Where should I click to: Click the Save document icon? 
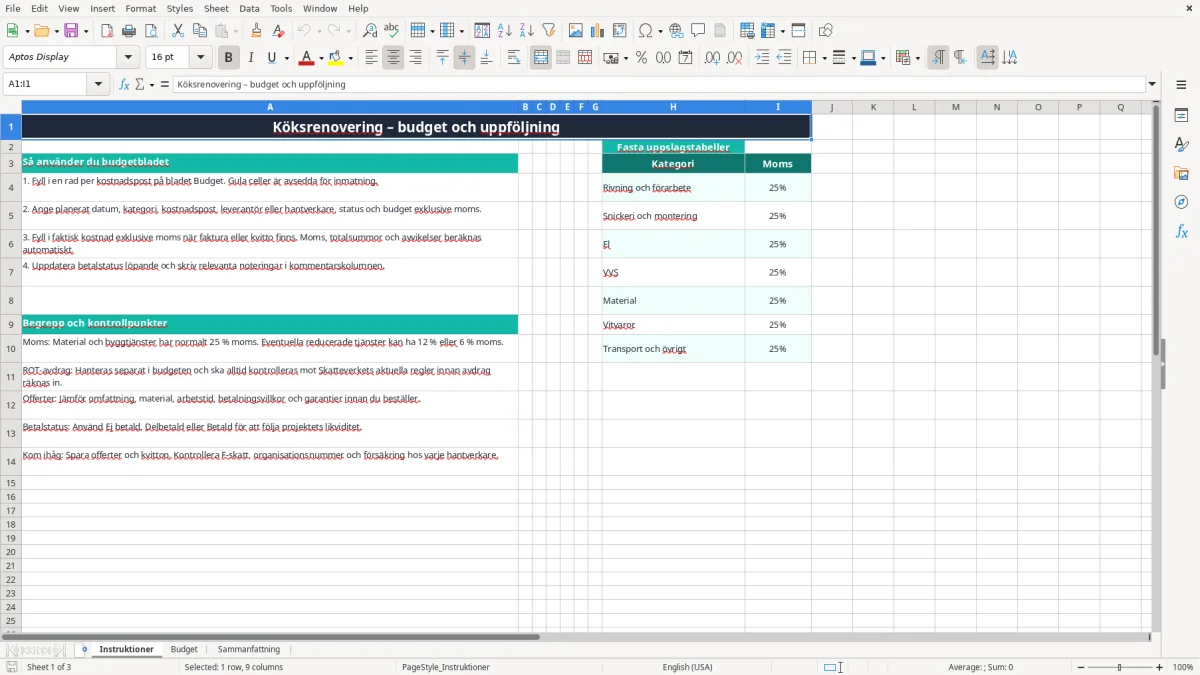71,31
